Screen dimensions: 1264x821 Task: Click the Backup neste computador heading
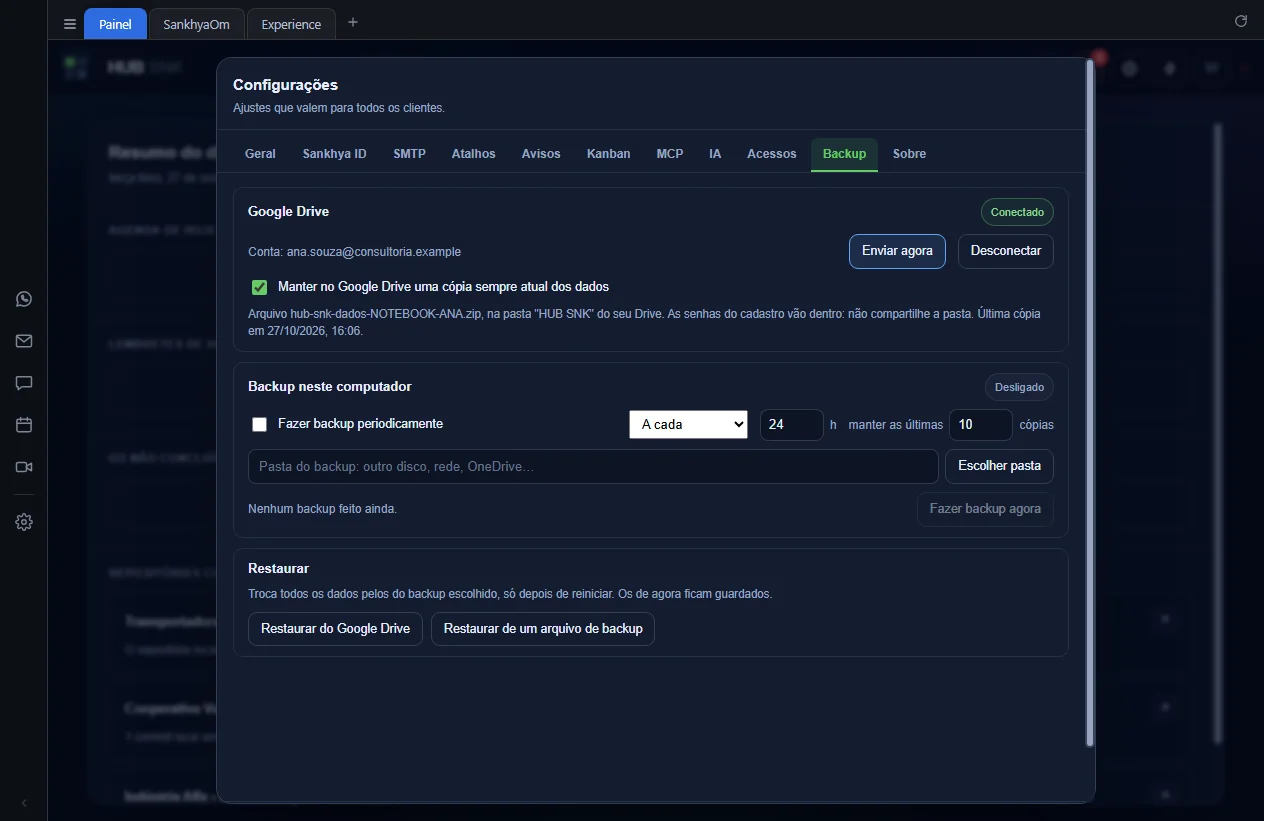point(330,387)
